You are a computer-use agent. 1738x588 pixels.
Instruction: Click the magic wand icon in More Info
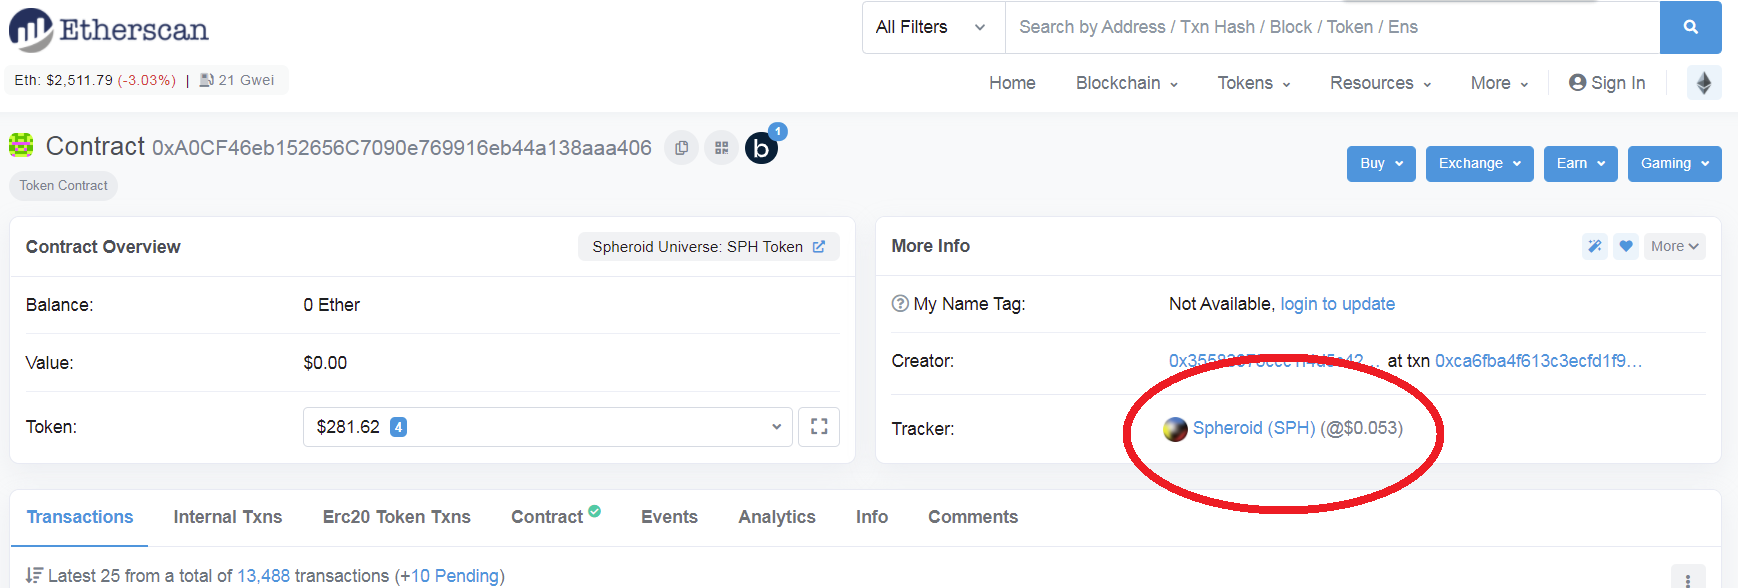(x=1595, y=246)
